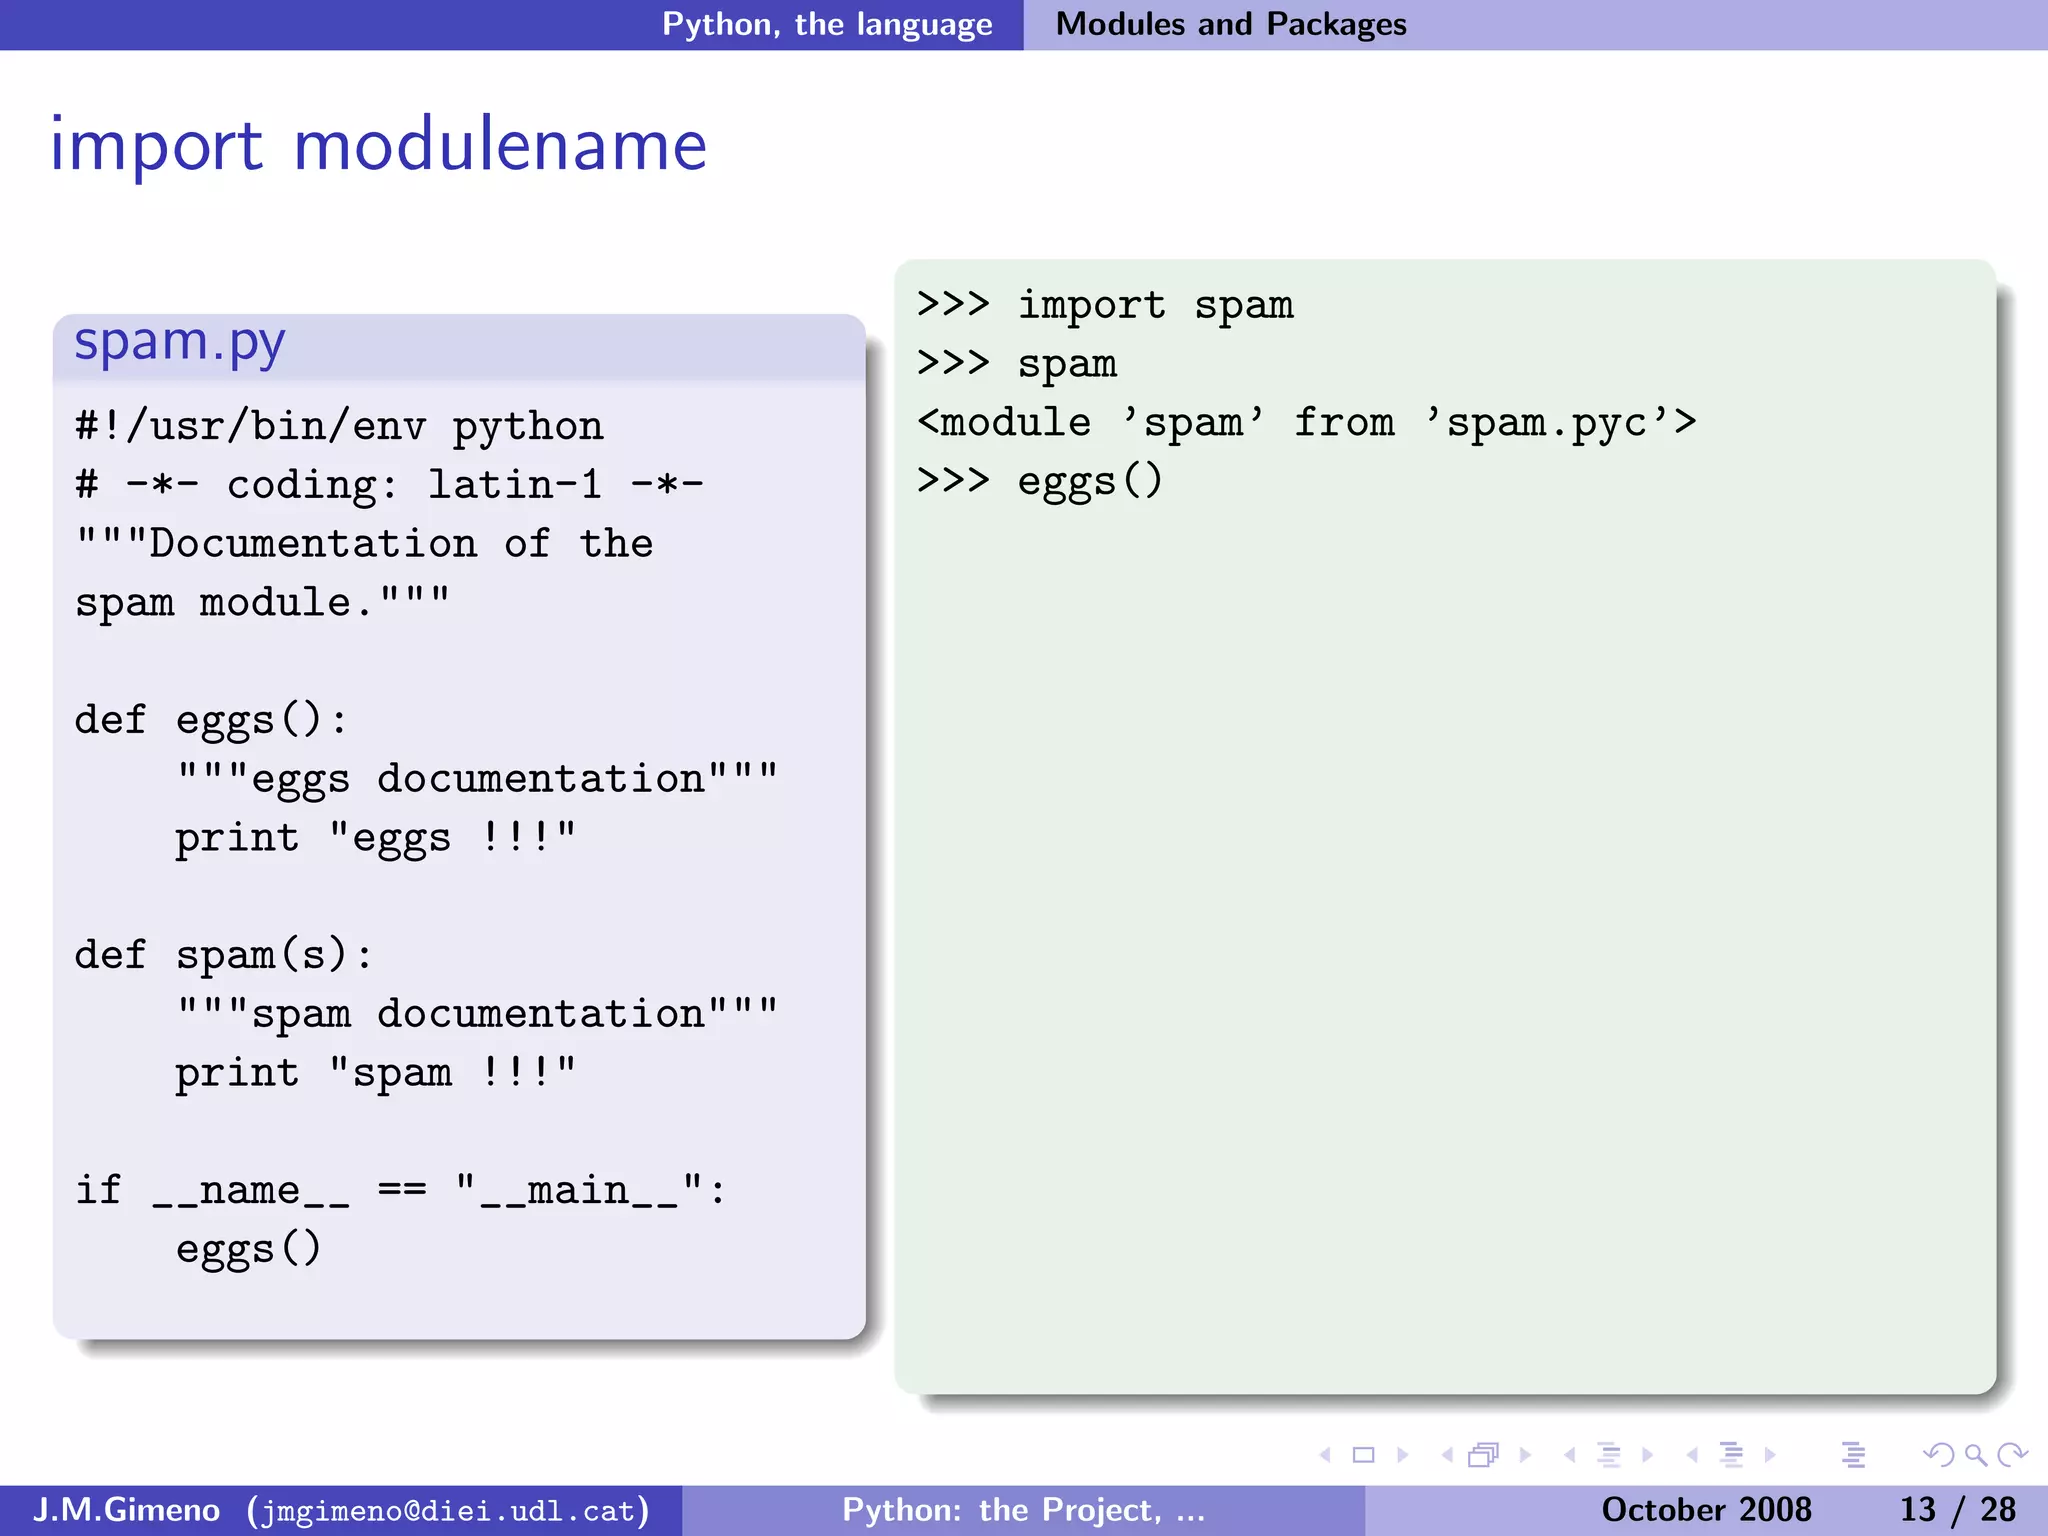Screen dimensions: 2048x1536
Task: Click the 'print "eggs !!!"' line
Action: (376, 838)
